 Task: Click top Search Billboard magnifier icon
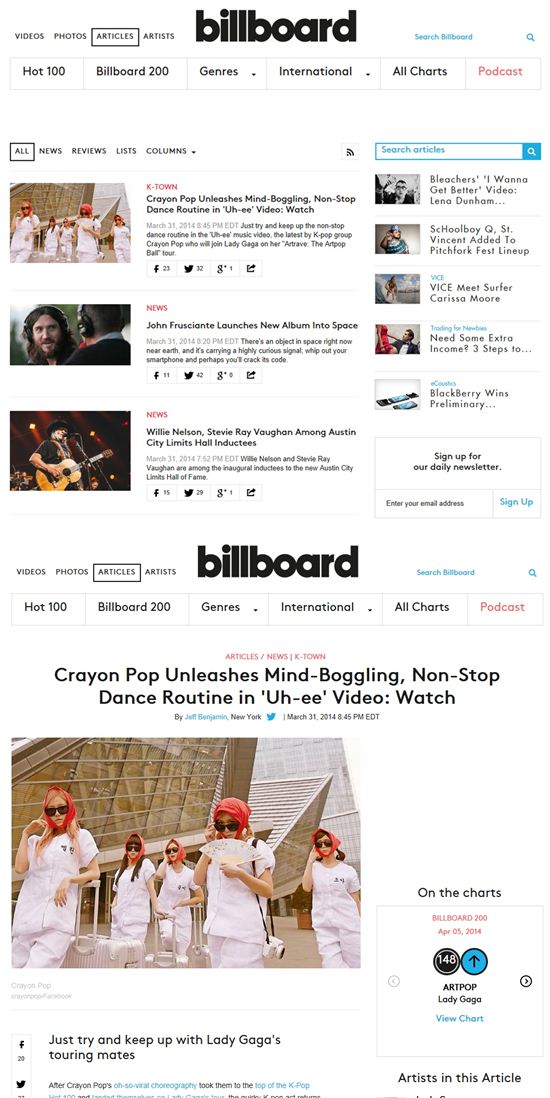tap(530, 37)
